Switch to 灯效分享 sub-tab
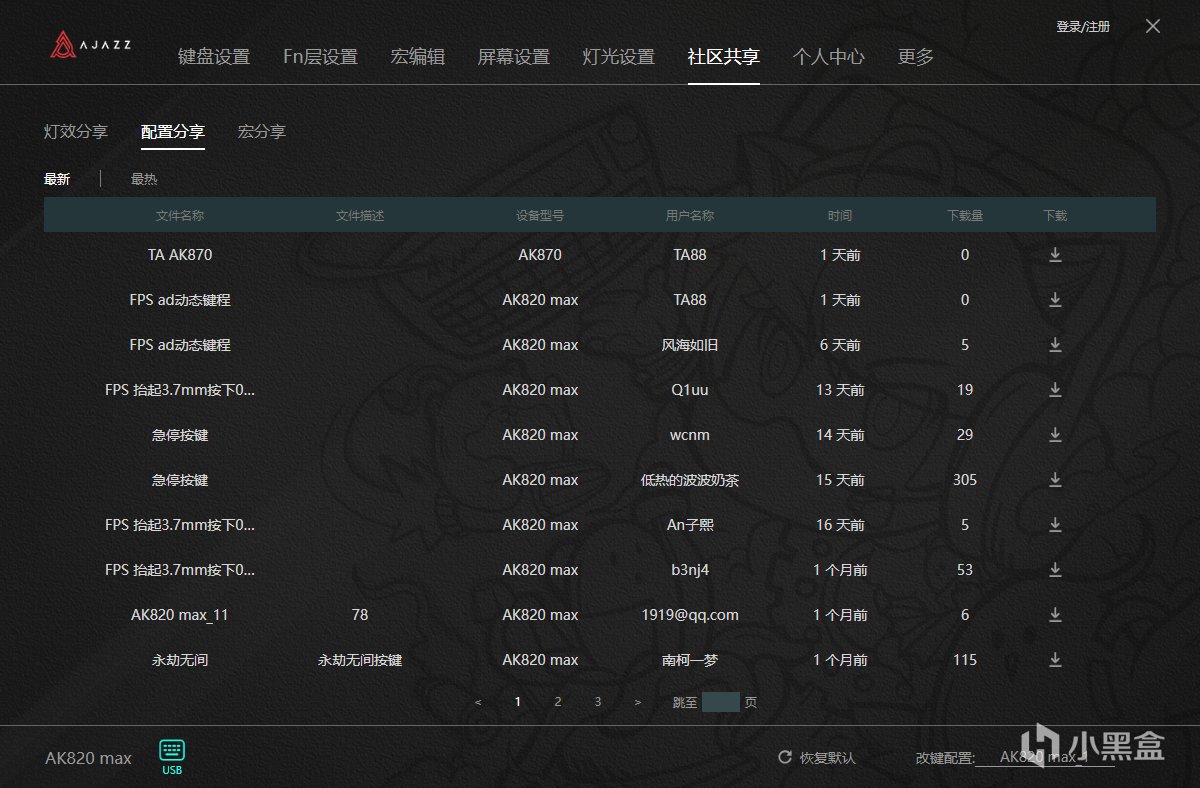Image resolution: width=1200 pixels, height=788 pixels. point(76,131)
